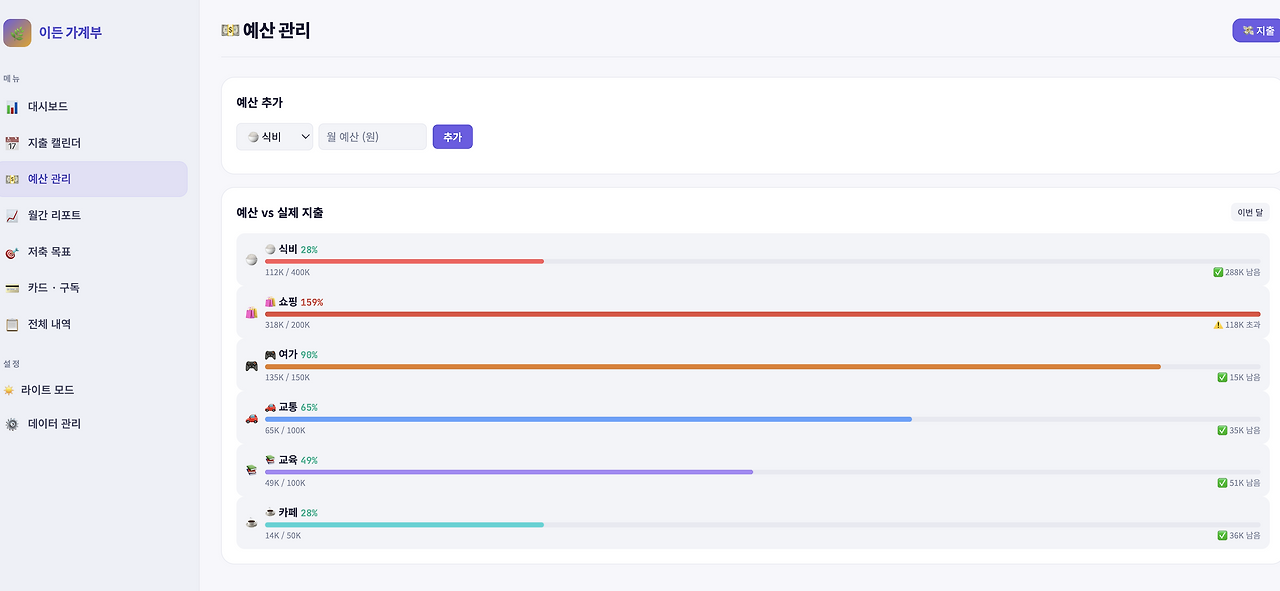Viewport: 1280px width, 591px height.
Task: Click the 쇼핑 159% red progress bar
Action: click(762, 314)
